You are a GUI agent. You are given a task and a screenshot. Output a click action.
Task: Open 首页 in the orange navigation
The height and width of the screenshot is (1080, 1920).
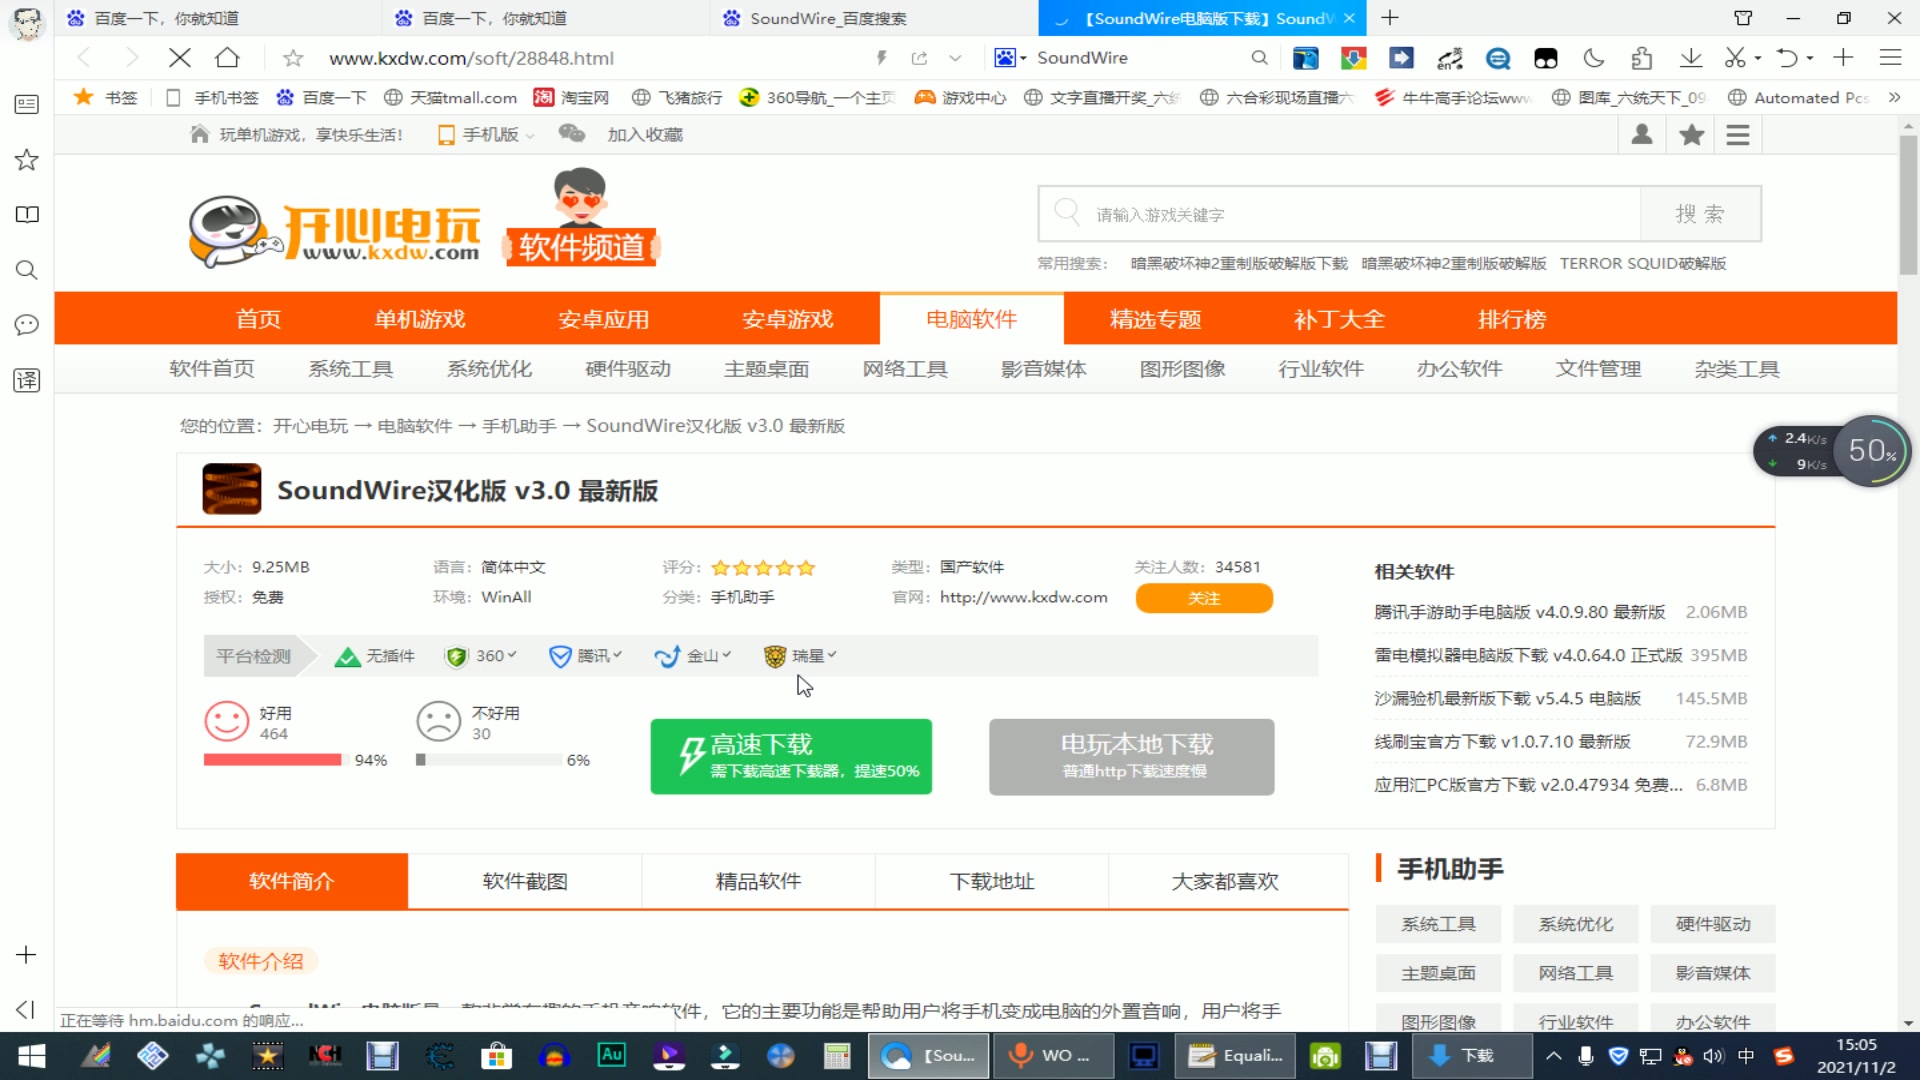[258, 319]
